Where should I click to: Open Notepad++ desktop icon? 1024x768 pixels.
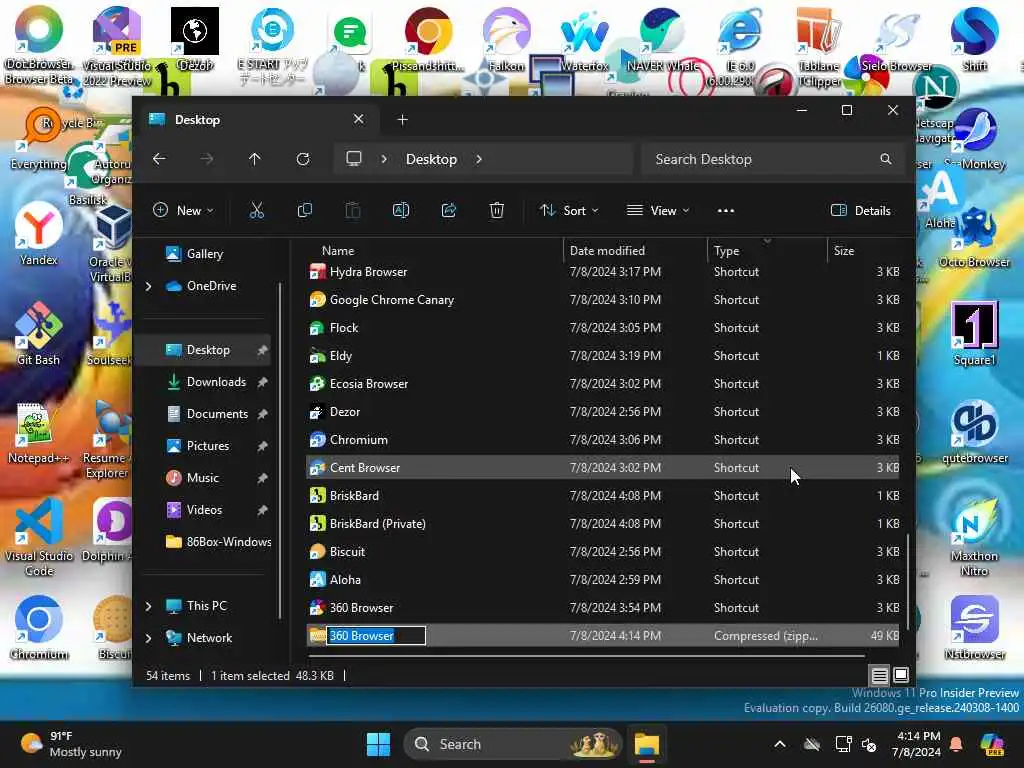(38, 432)
